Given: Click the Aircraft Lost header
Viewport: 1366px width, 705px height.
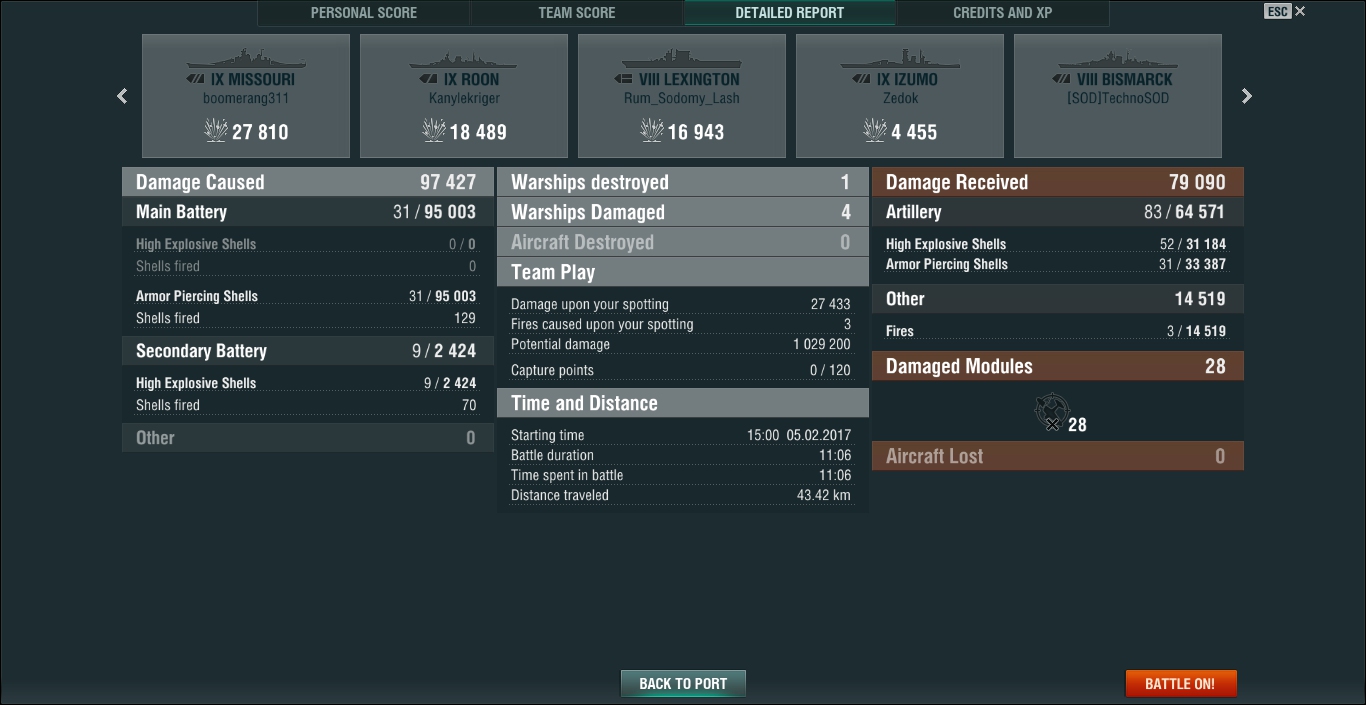Looking at the screenshot, I should 1058,456.
